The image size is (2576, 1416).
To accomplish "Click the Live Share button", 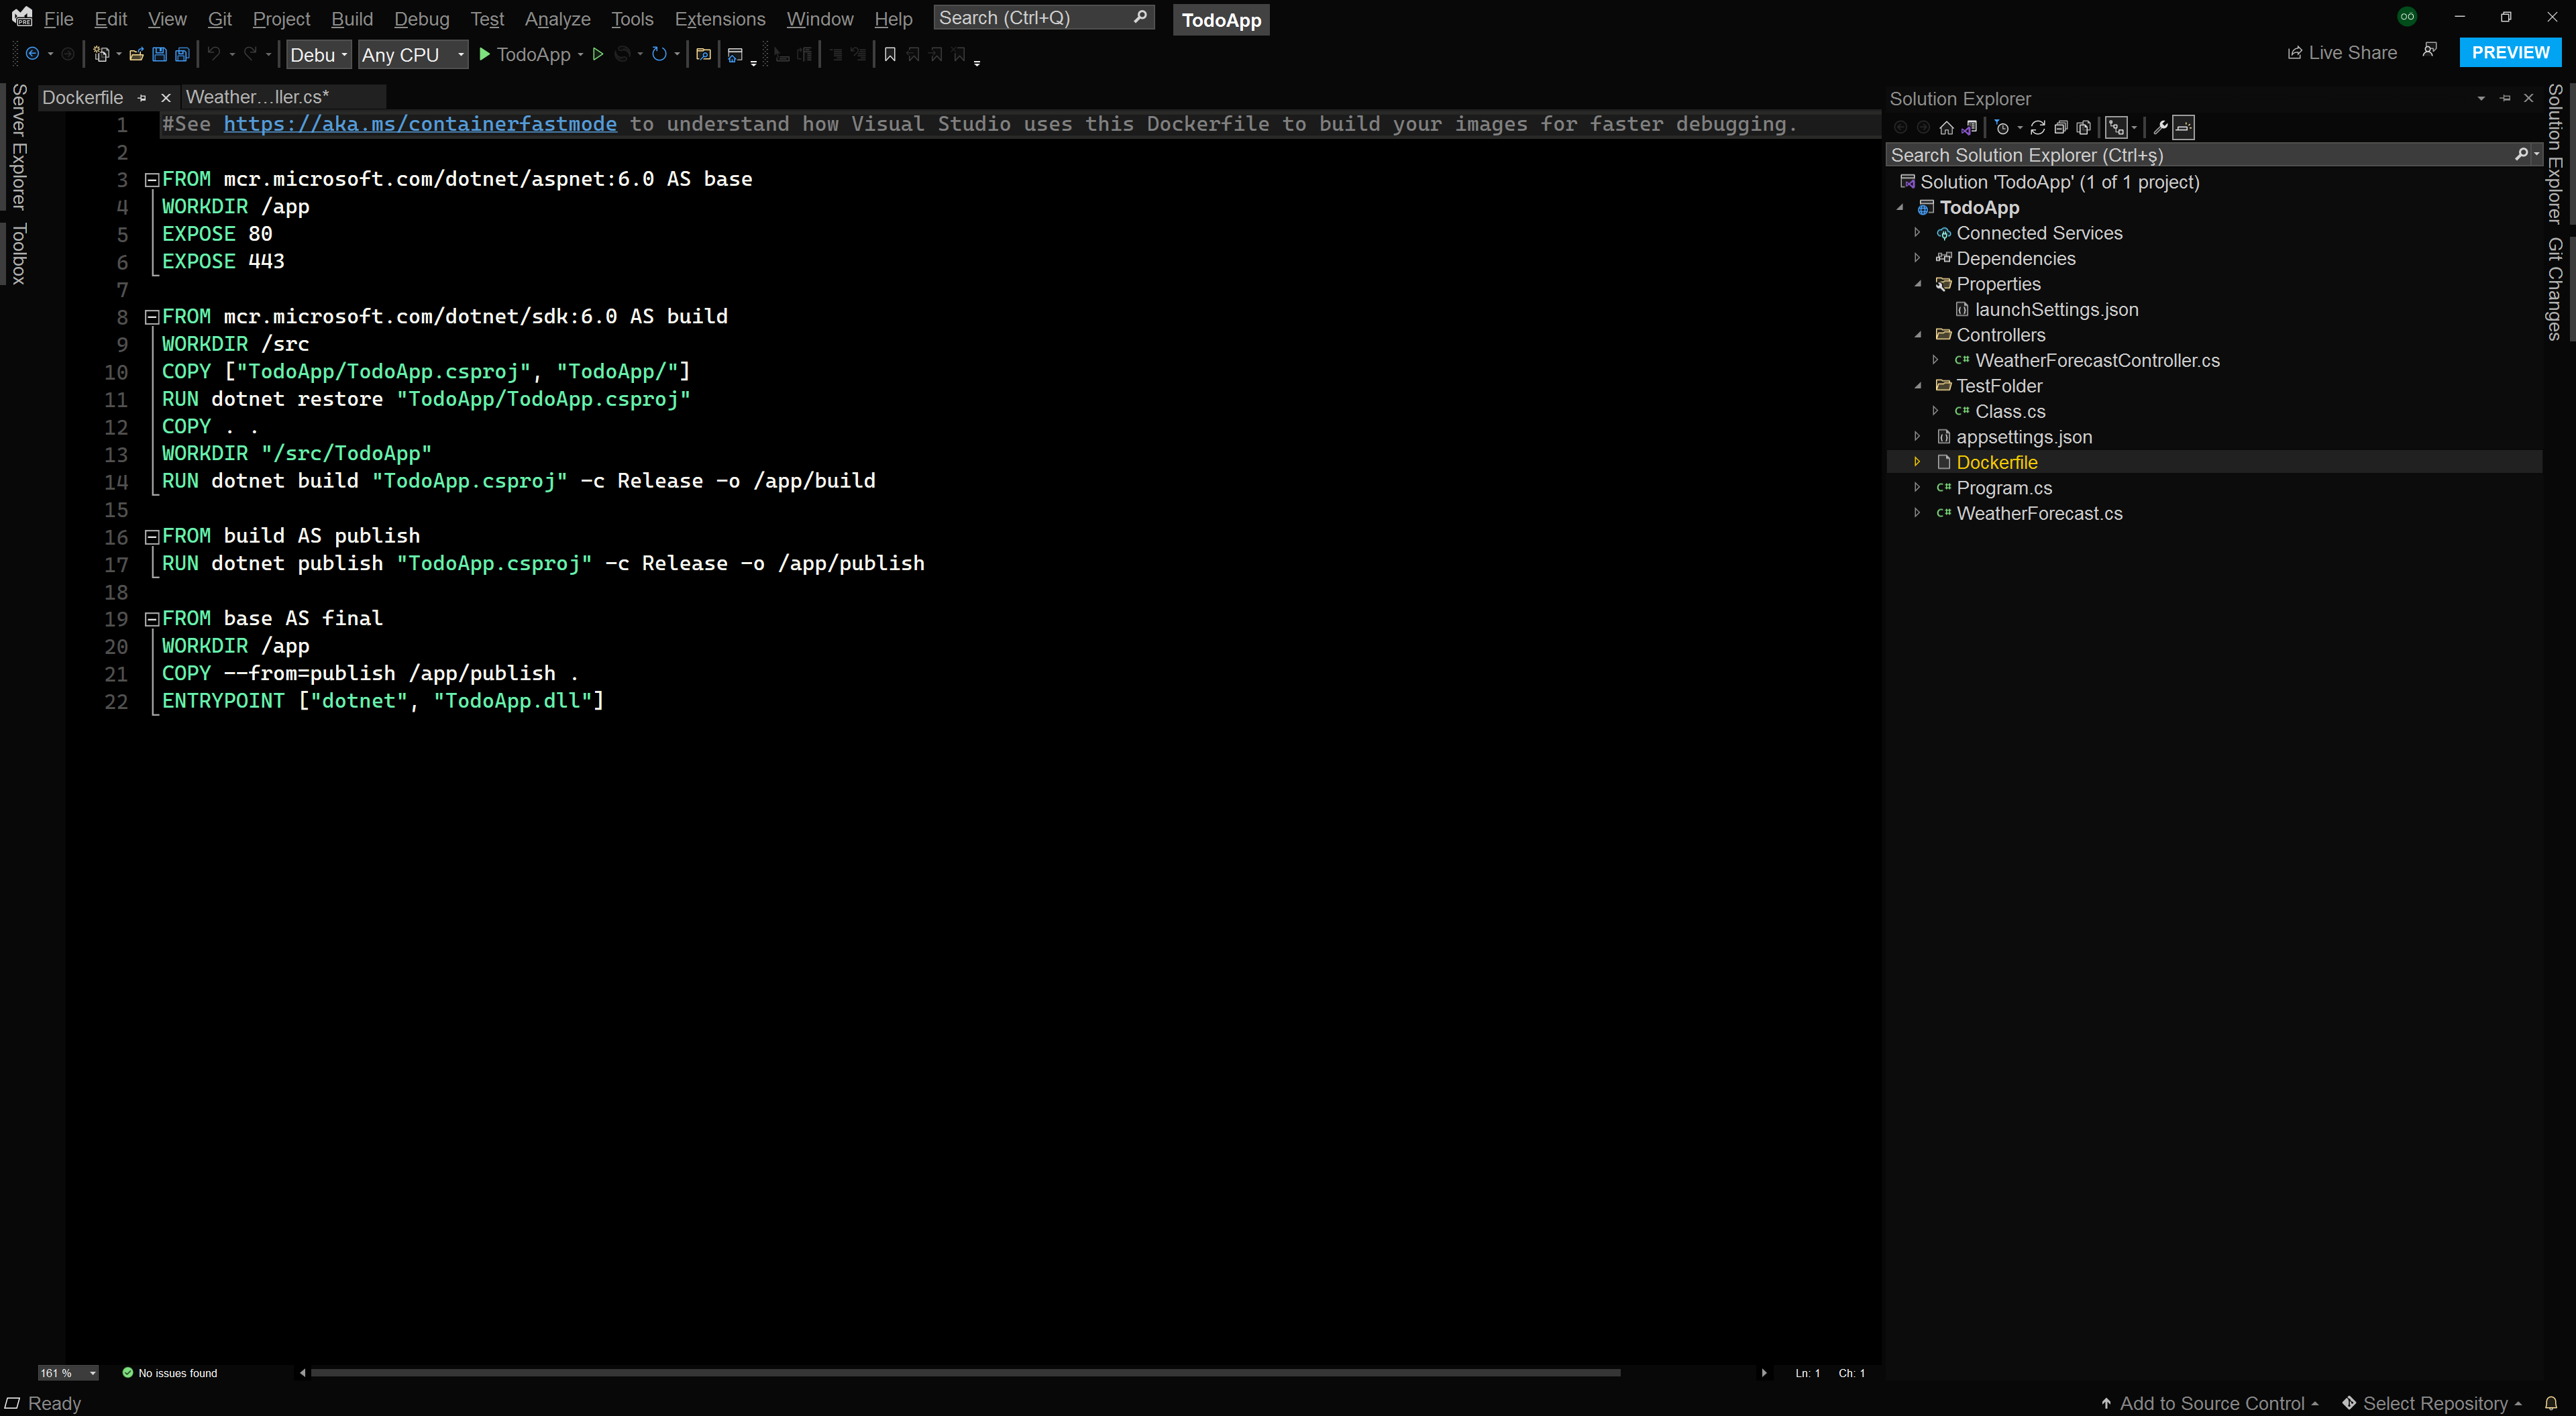I will click(x=2341, y=53).
